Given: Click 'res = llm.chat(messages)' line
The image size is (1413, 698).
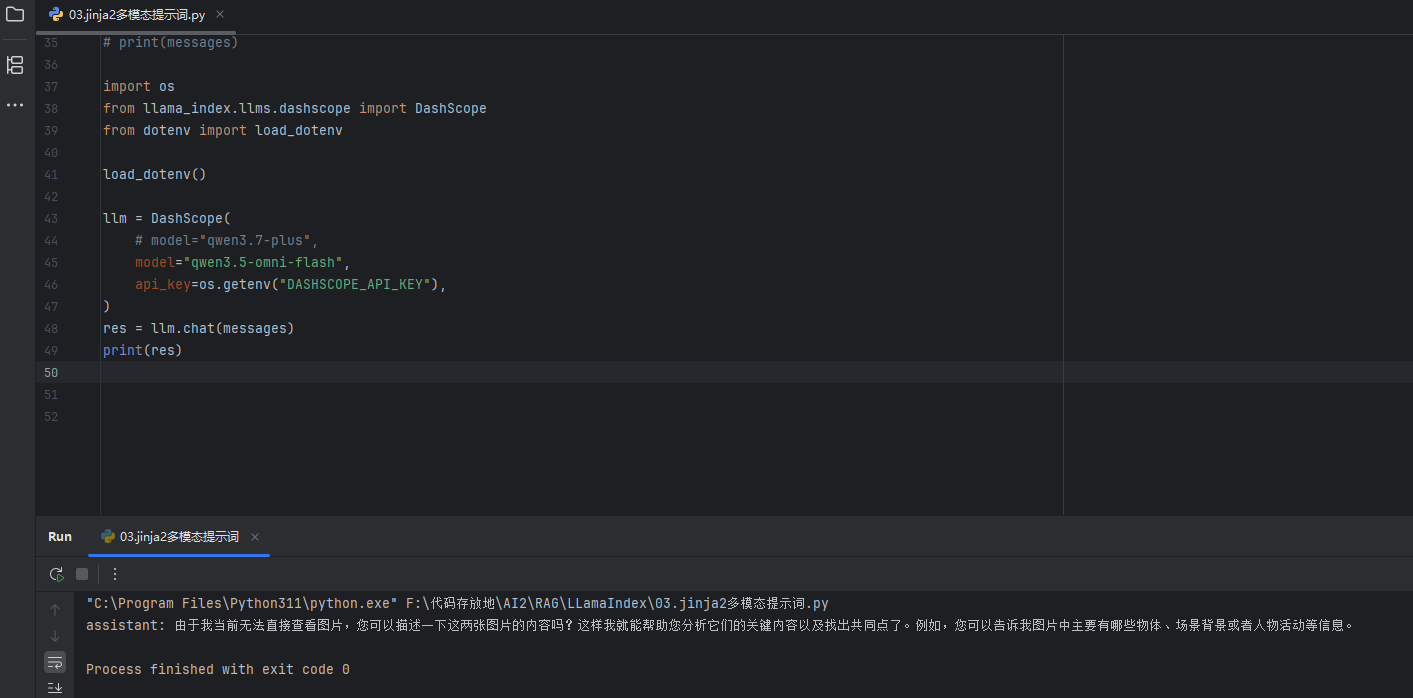Looking at the screenshot, I should (199, 328).
